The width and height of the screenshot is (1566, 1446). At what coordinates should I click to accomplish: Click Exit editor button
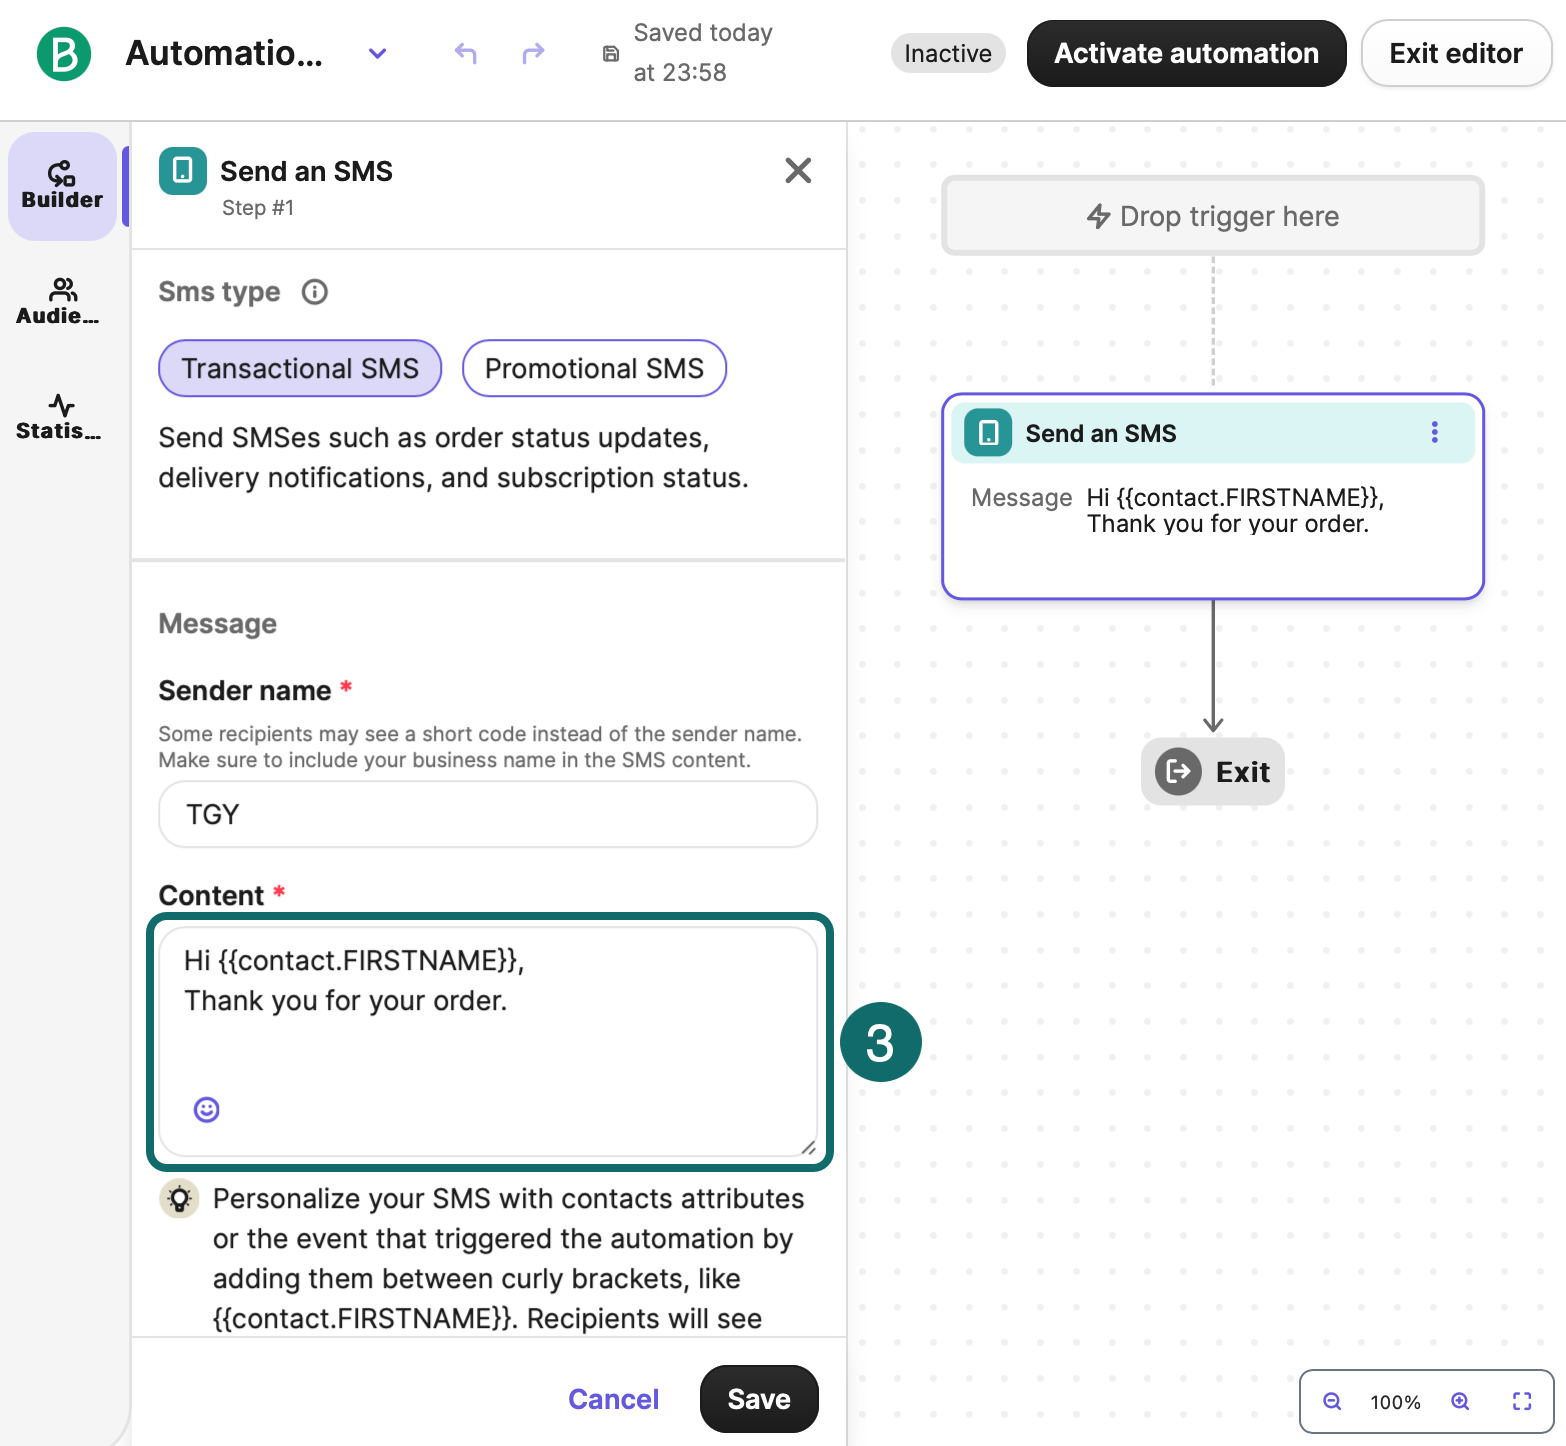click(1456, 53)
